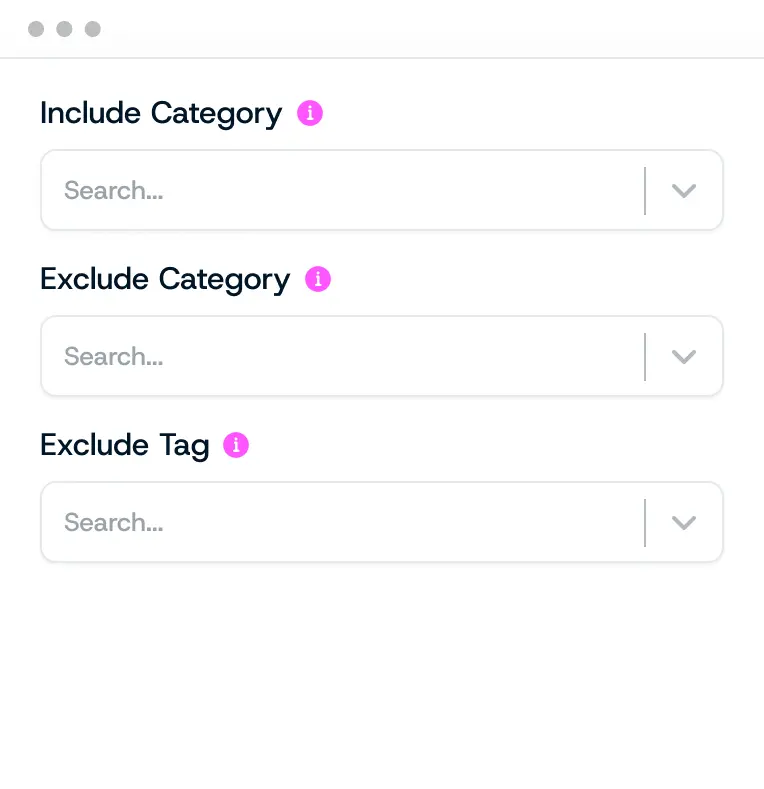Image resolution: width=764 pixels, height=789 pixels.
Task: Click the divider line in Exclude Tag box
Action: pyautogui.click(x=645, y=523)
